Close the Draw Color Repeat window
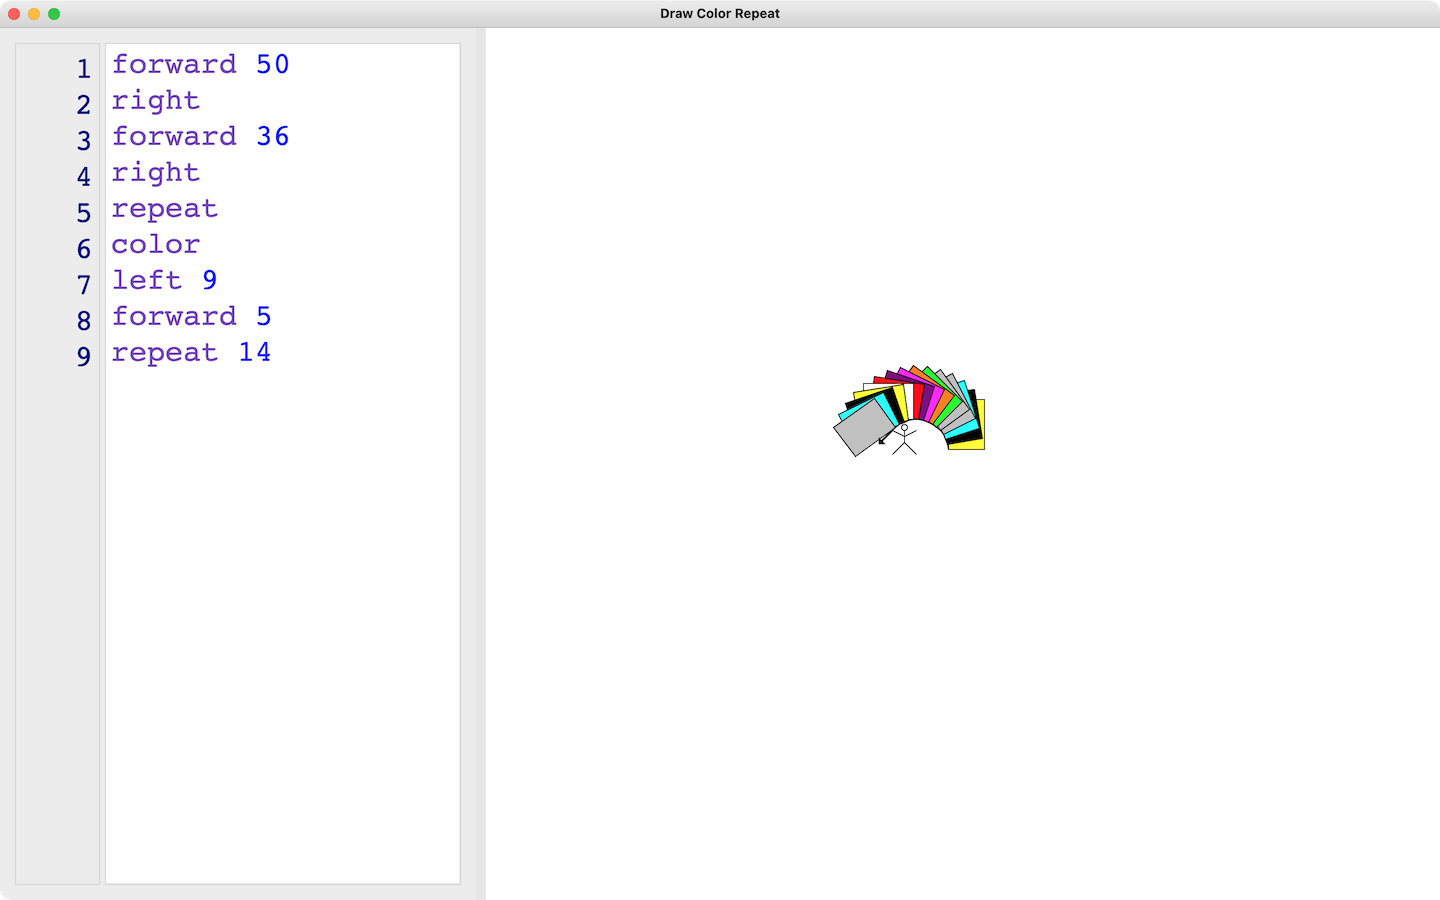Image resolution: width=1440 pixels, height=900 pixels. (x=14, y=14)
